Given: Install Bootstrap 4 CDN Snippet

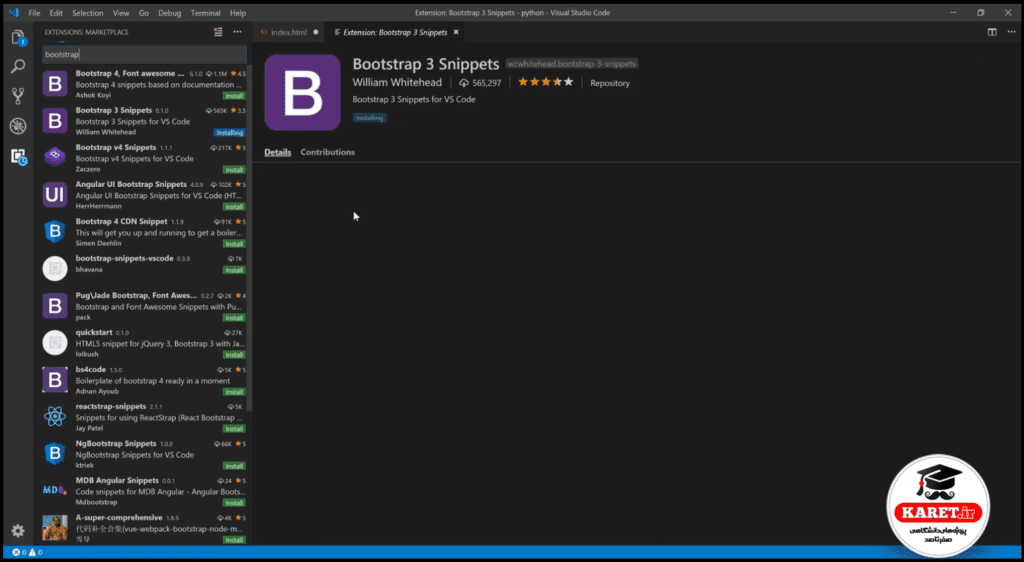Looking at the screenshot, I should point(234,243).
